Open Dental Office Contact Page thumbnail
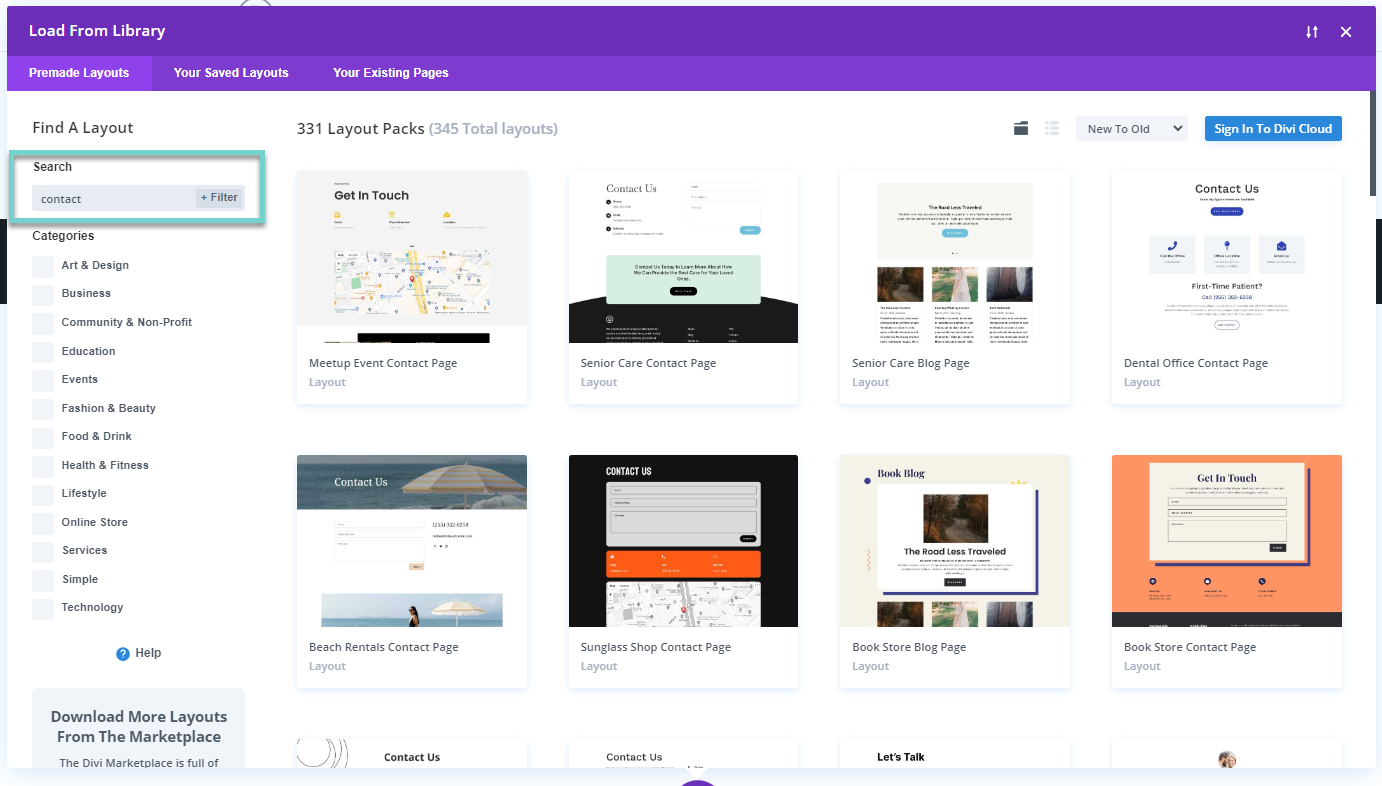1382x786 pixels. (x=1227, y=257)
